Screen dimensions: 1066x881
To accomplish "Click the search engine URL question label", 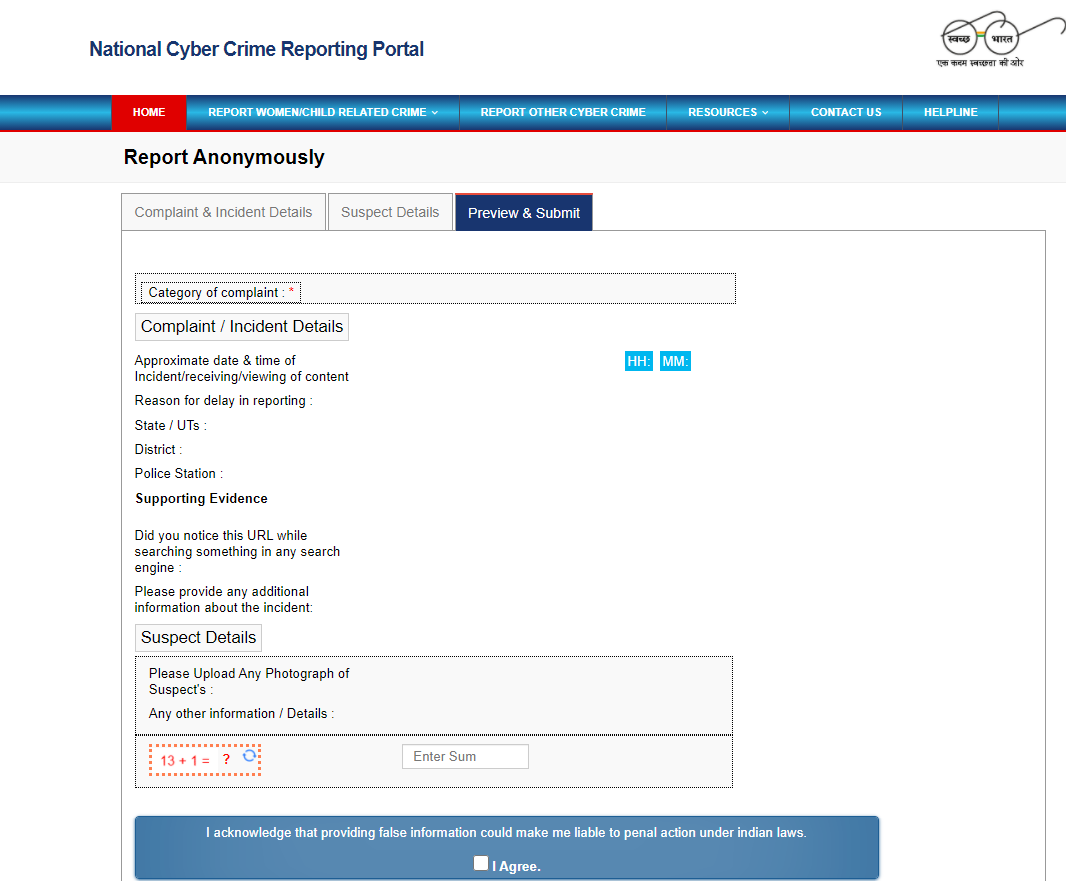I will click(237, 551).
